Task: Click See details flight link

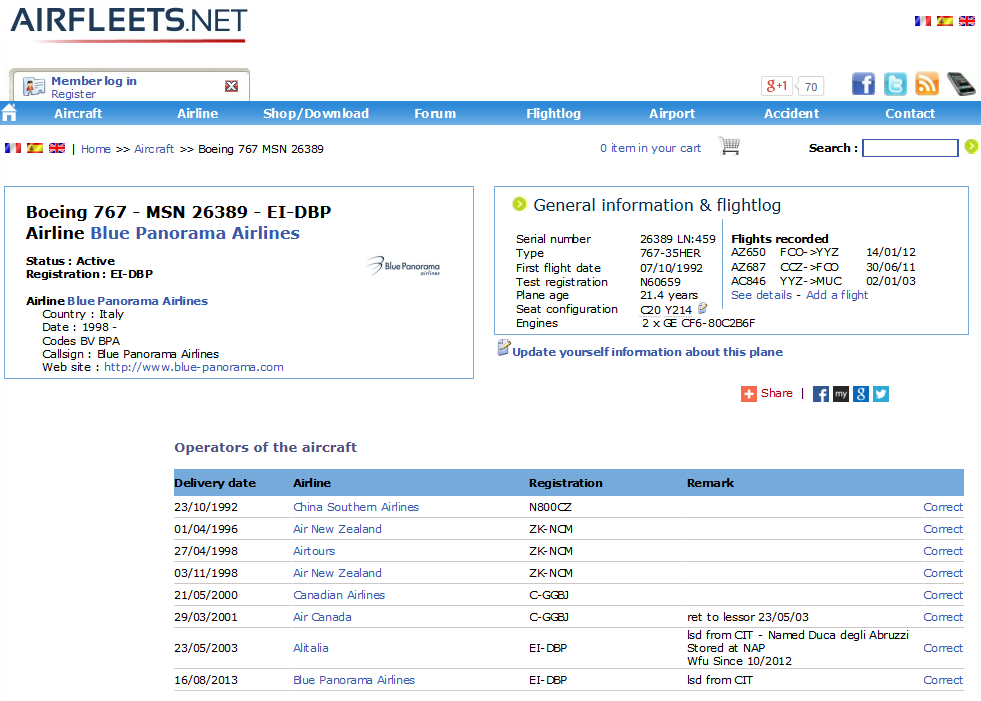Action: coord(761,295)
